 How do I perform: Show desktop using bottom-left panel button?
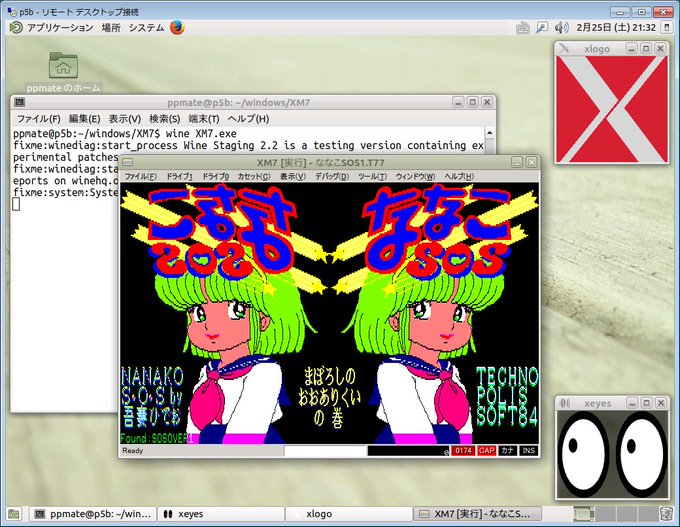coord(14,514)
